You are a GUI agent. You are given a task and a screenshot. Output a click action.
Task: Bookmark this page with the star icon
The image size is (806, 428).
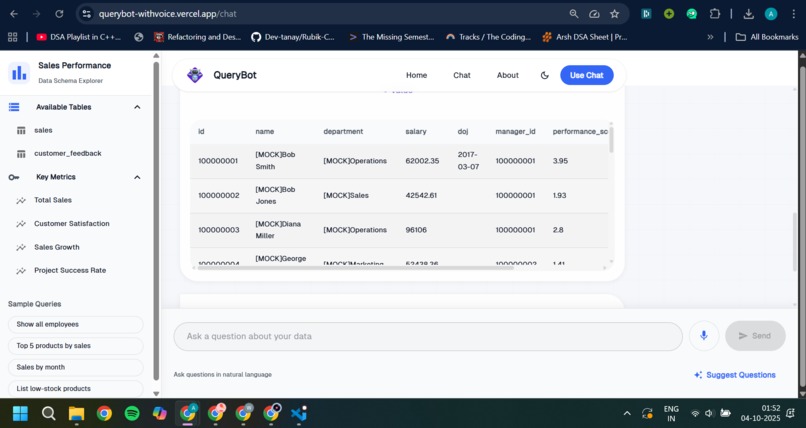coord(614,14)
